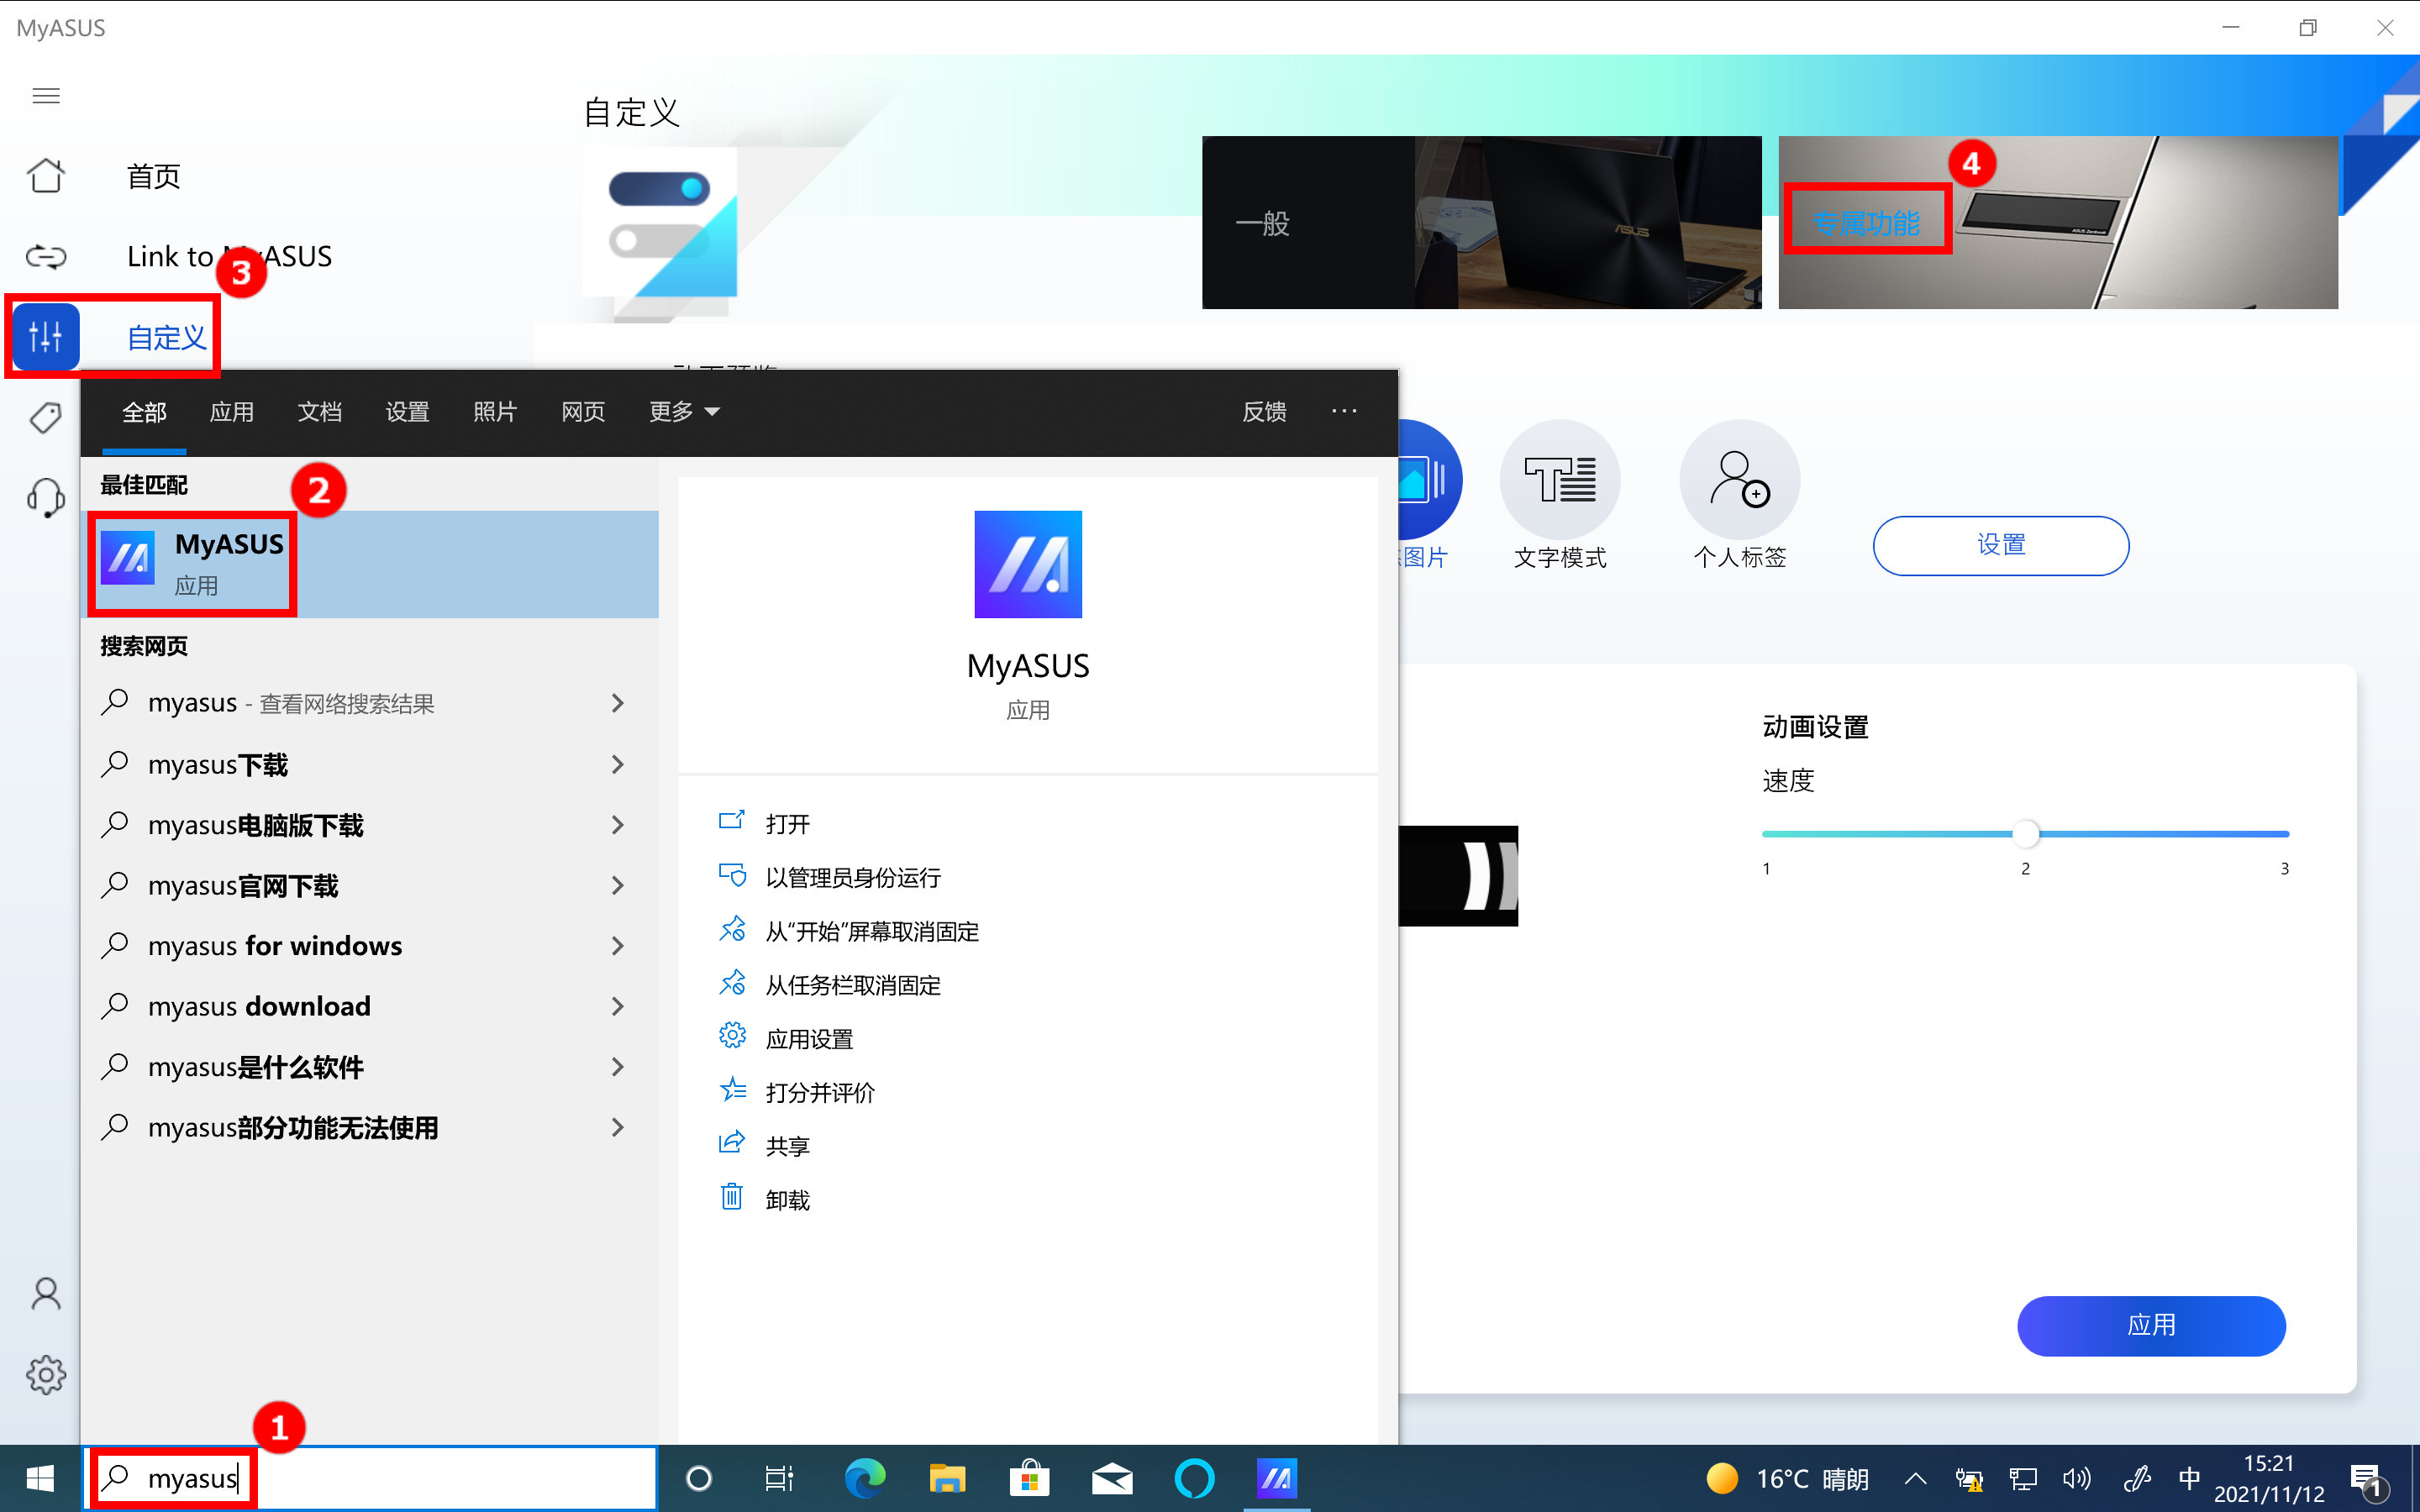Image resolution: width=2420 pixels, height=1512 pixels.
Task: Open the 专属功能 exclusive features banner
Action: (2058, 222)
